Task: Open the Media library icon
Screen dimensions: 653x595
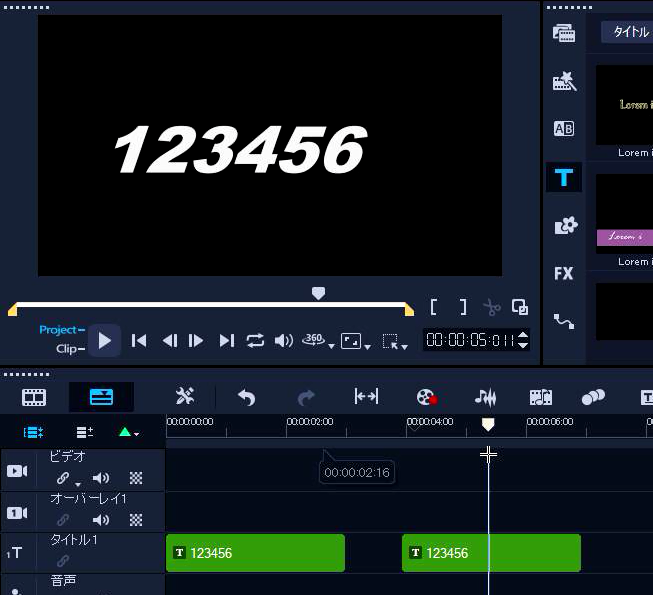Action: point(564,33)
